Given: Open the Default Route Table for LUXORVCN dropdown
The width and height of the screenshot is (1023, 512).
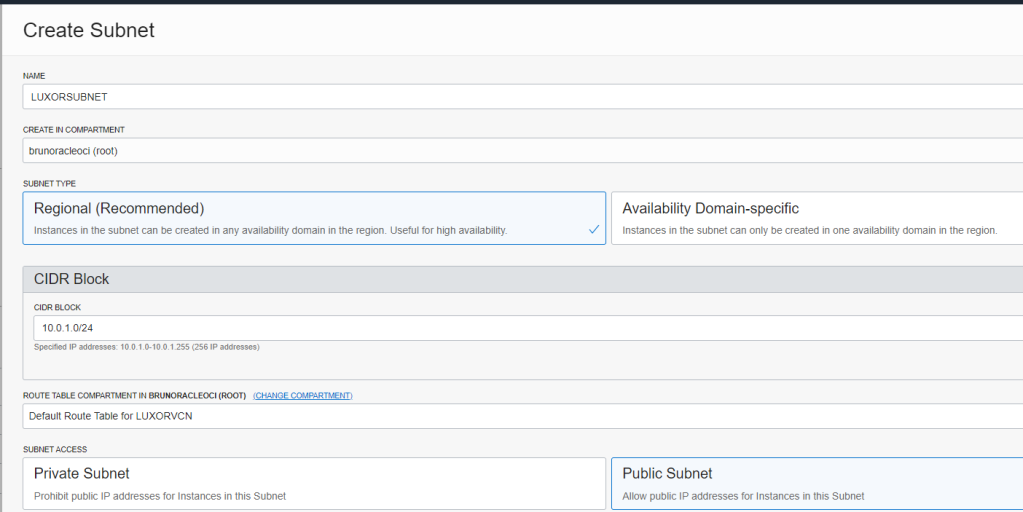Looking at the screenshot, I should tap(523, 416).
